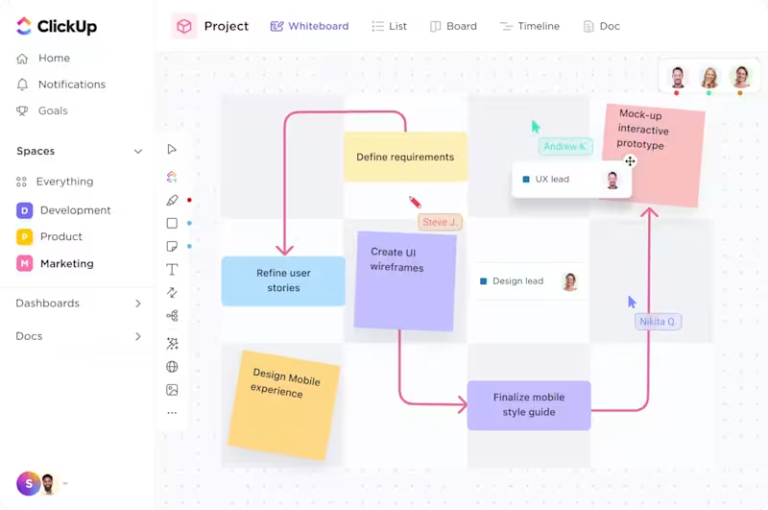
Task: Click the Project title
Action: click(x=226, y=26)
